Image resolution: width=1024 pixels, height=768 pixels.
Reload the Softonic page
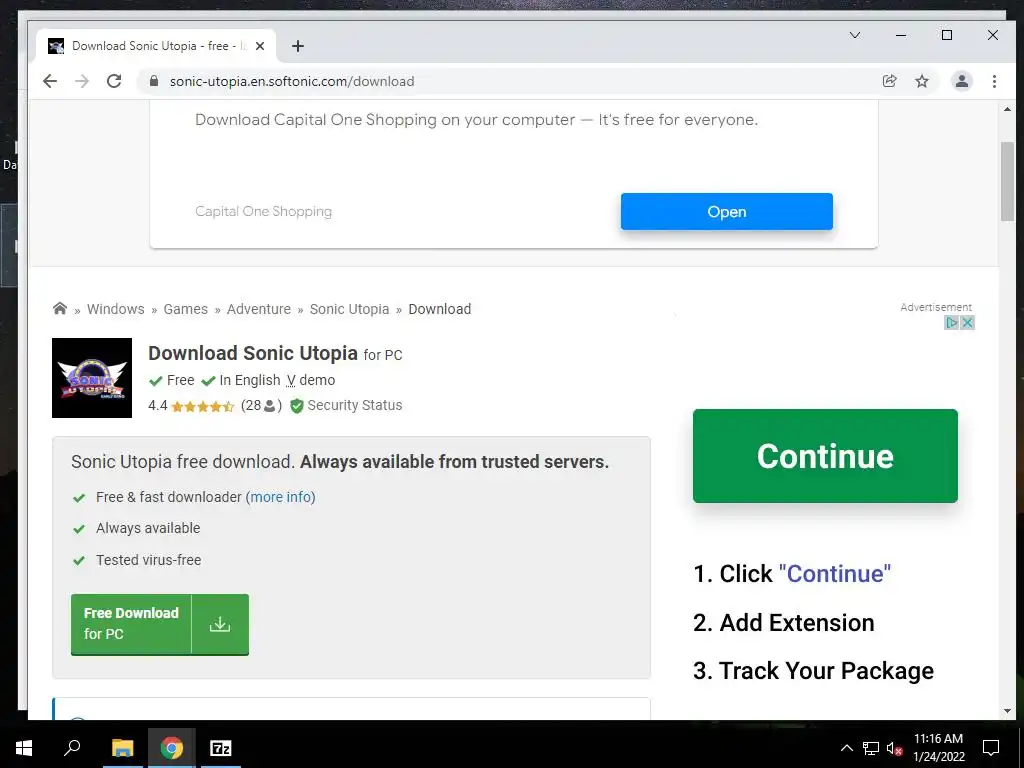click(114, 81)
